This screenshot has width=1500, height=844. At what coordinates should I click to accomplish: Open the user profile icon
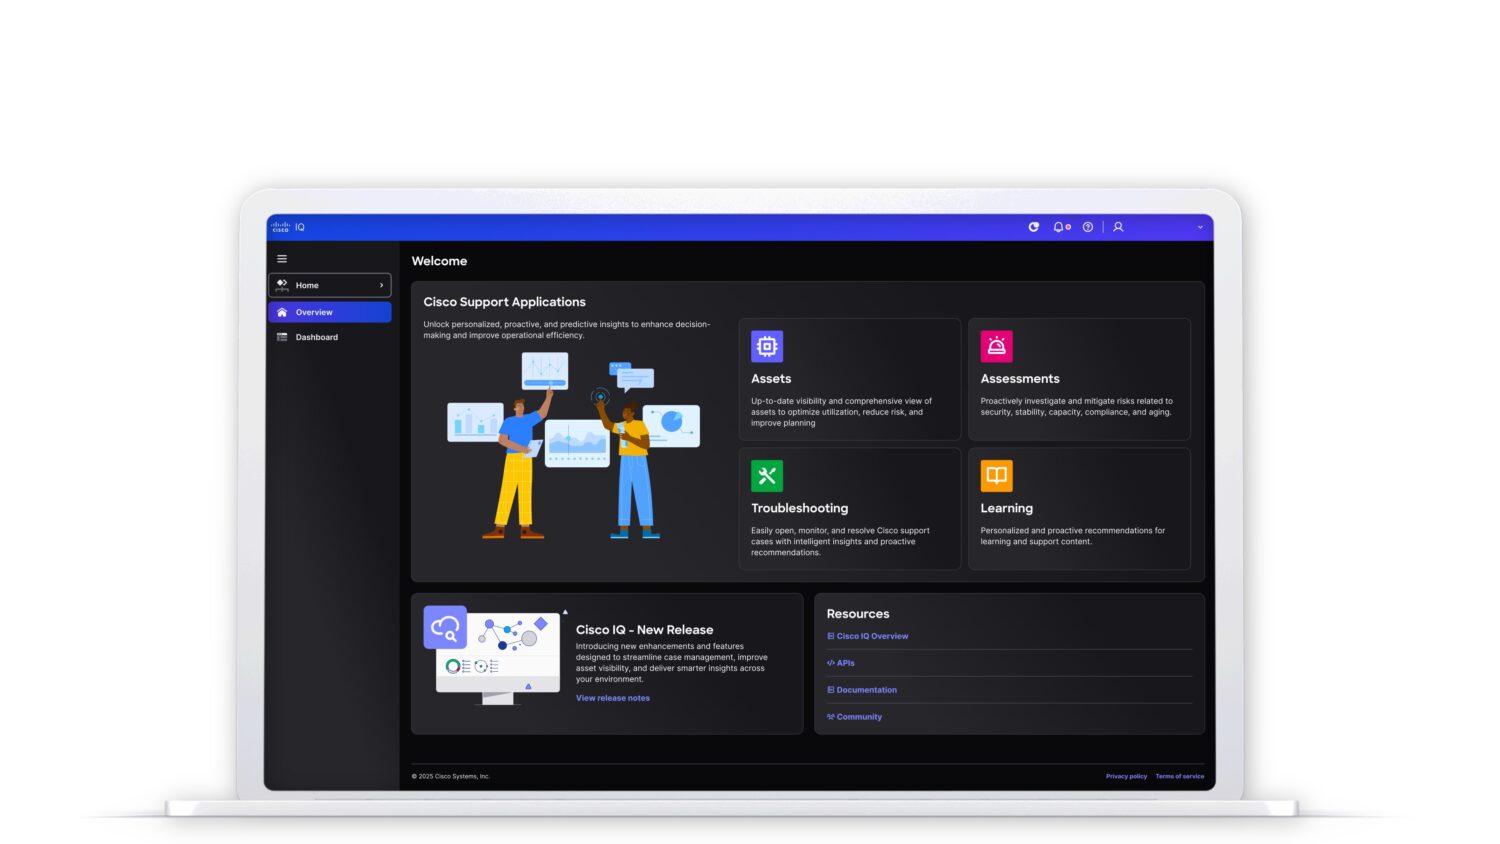[1117, 227]
